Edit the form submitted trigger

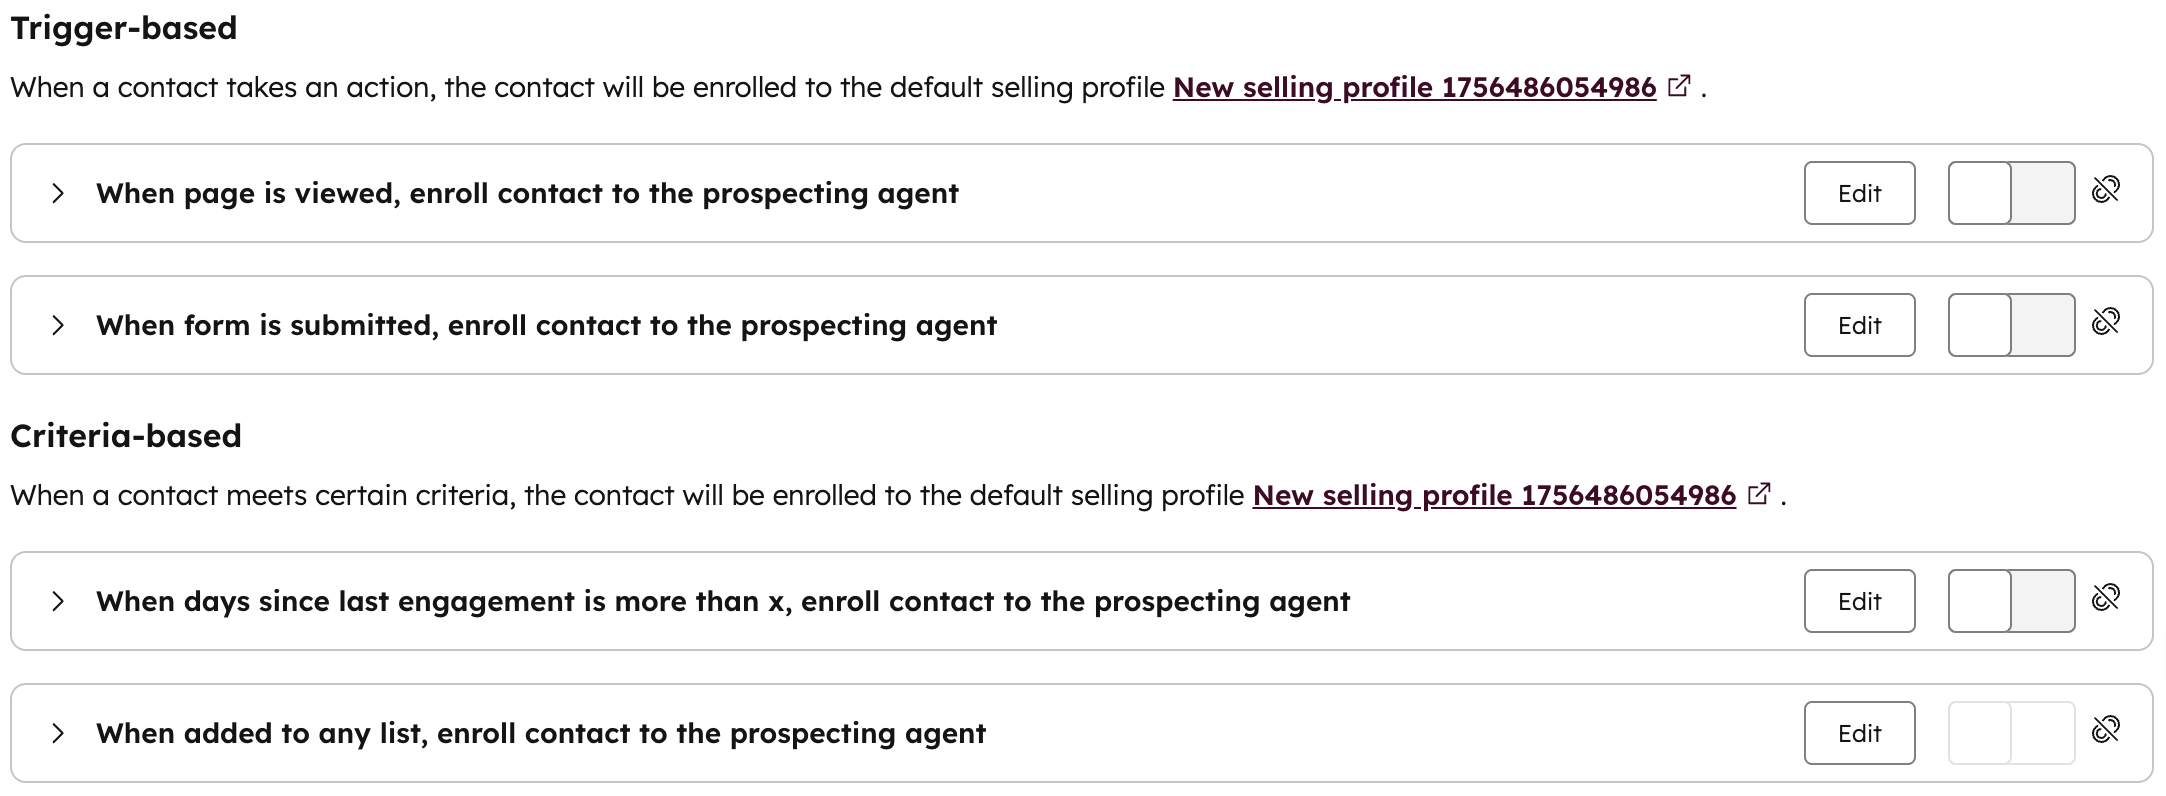[1858, 324]
